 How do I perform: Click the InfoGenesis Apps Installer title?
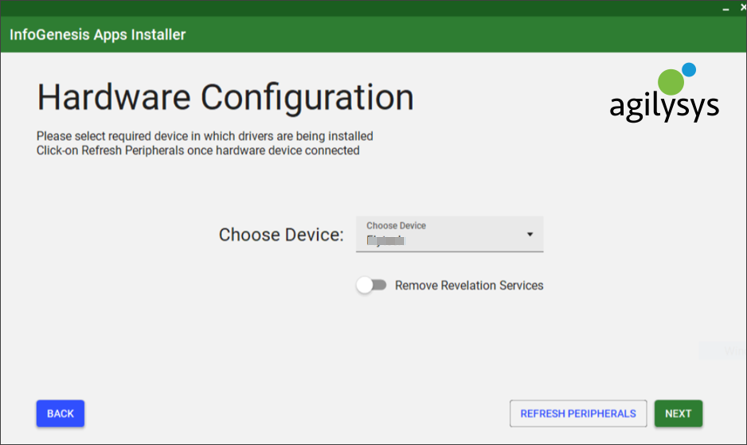(98, 35)
